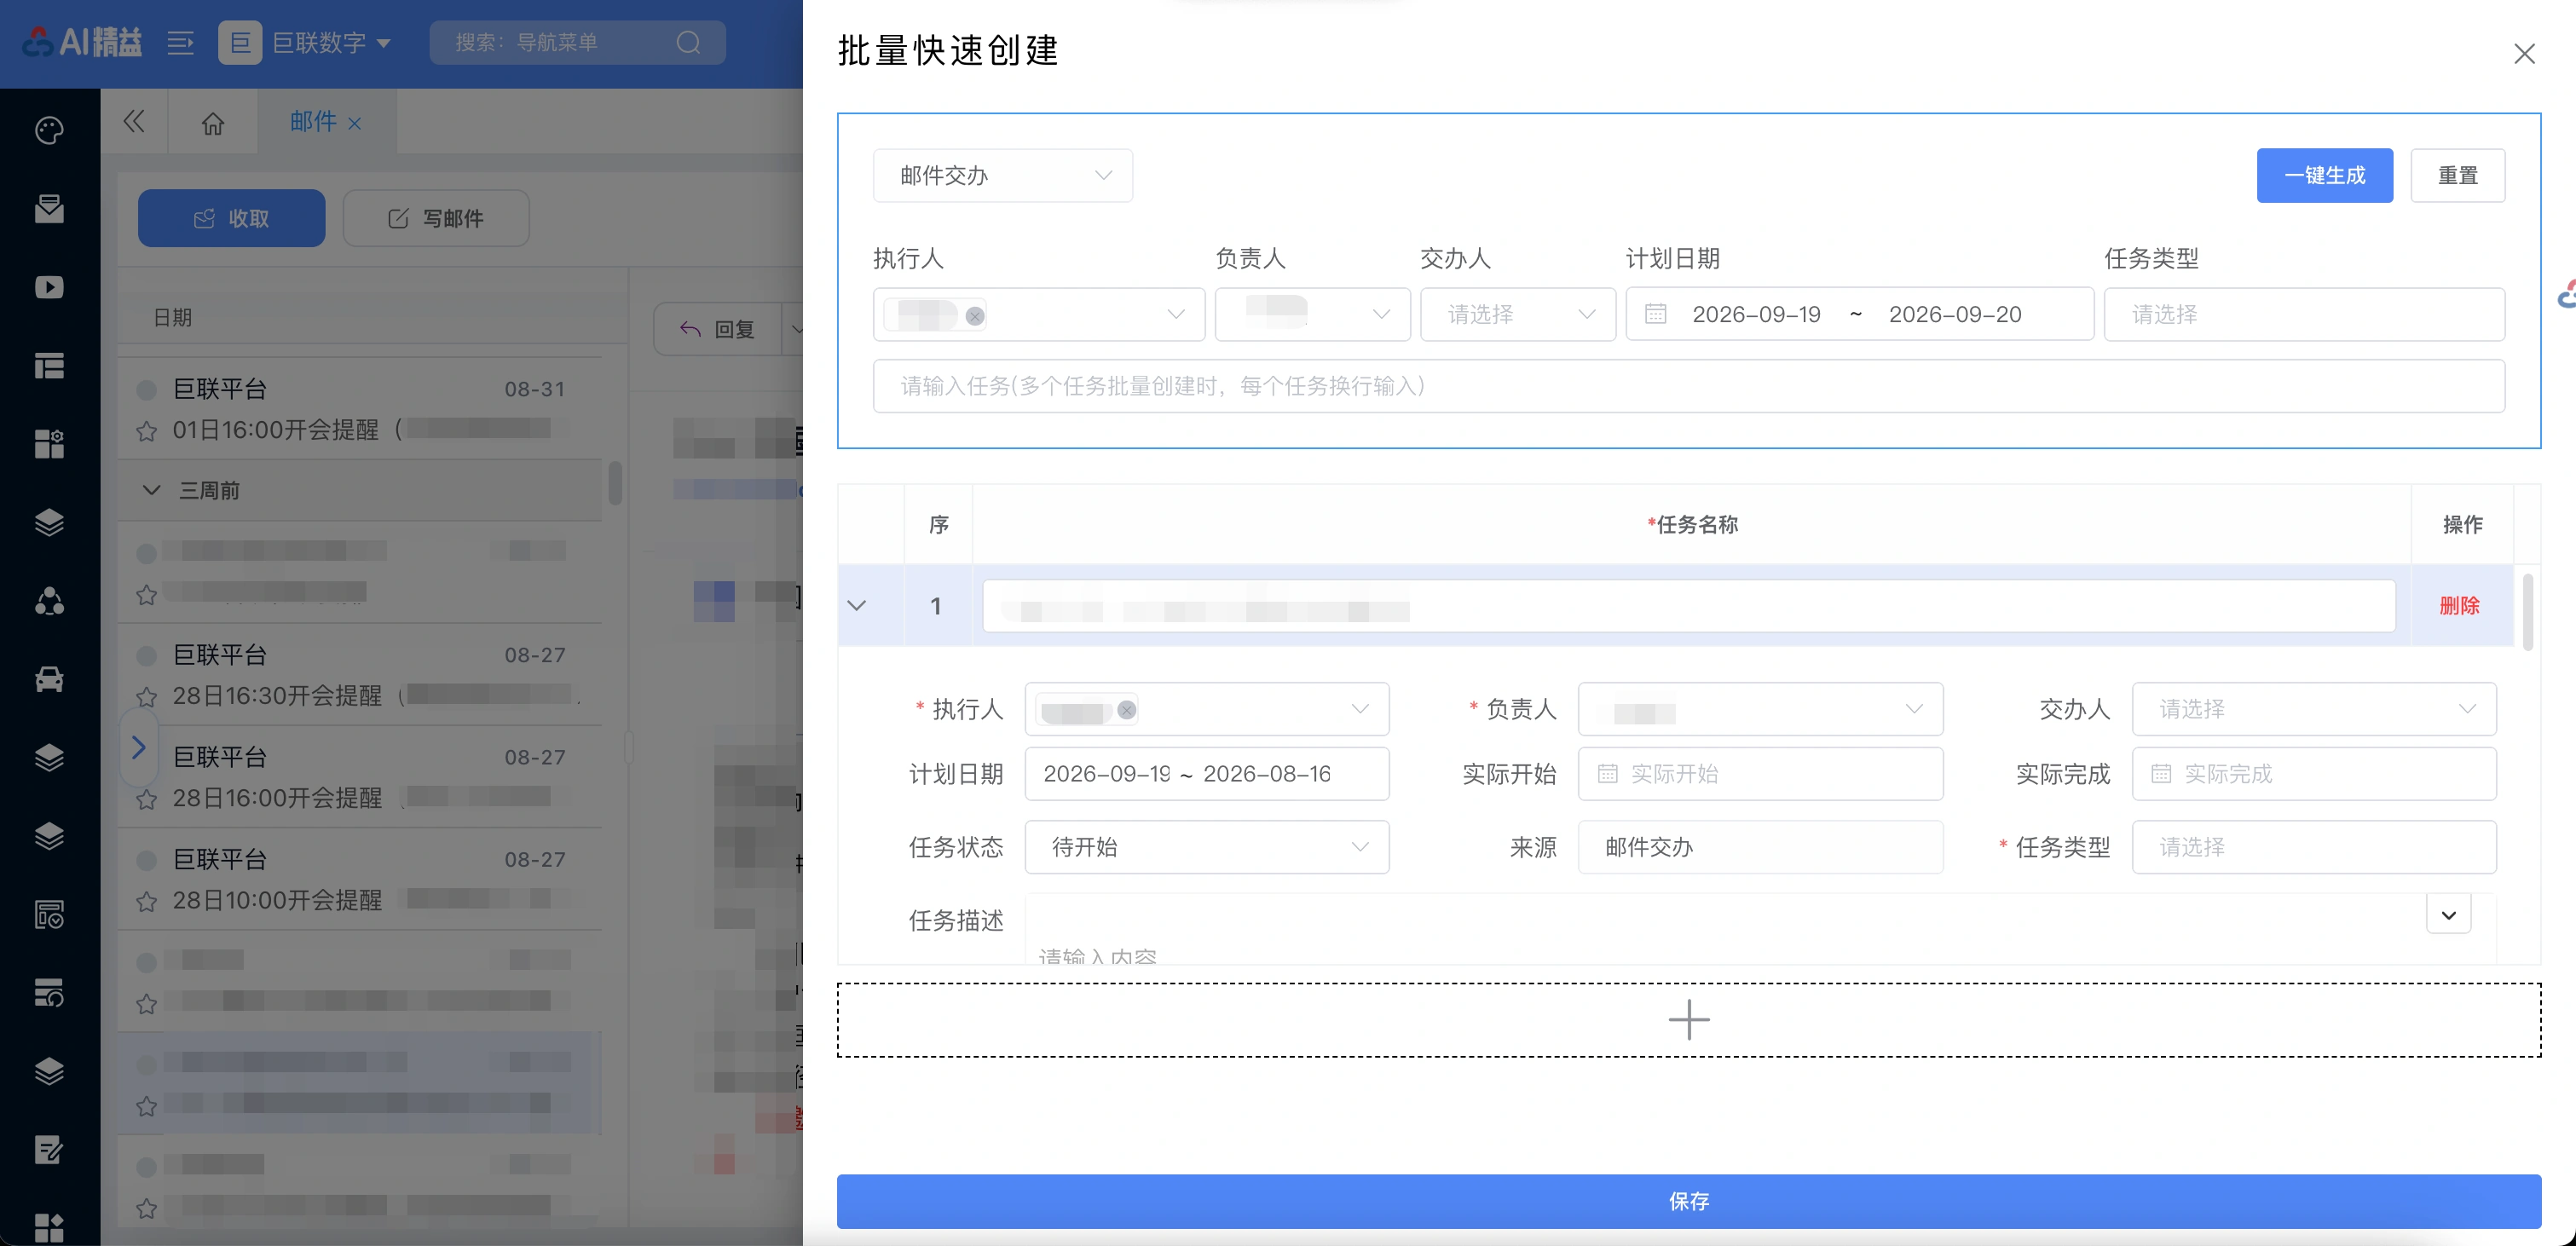This screenshot has width=2576, height=1246.
Task: Close the 邮件 tab
Action: tap(354, 123)
